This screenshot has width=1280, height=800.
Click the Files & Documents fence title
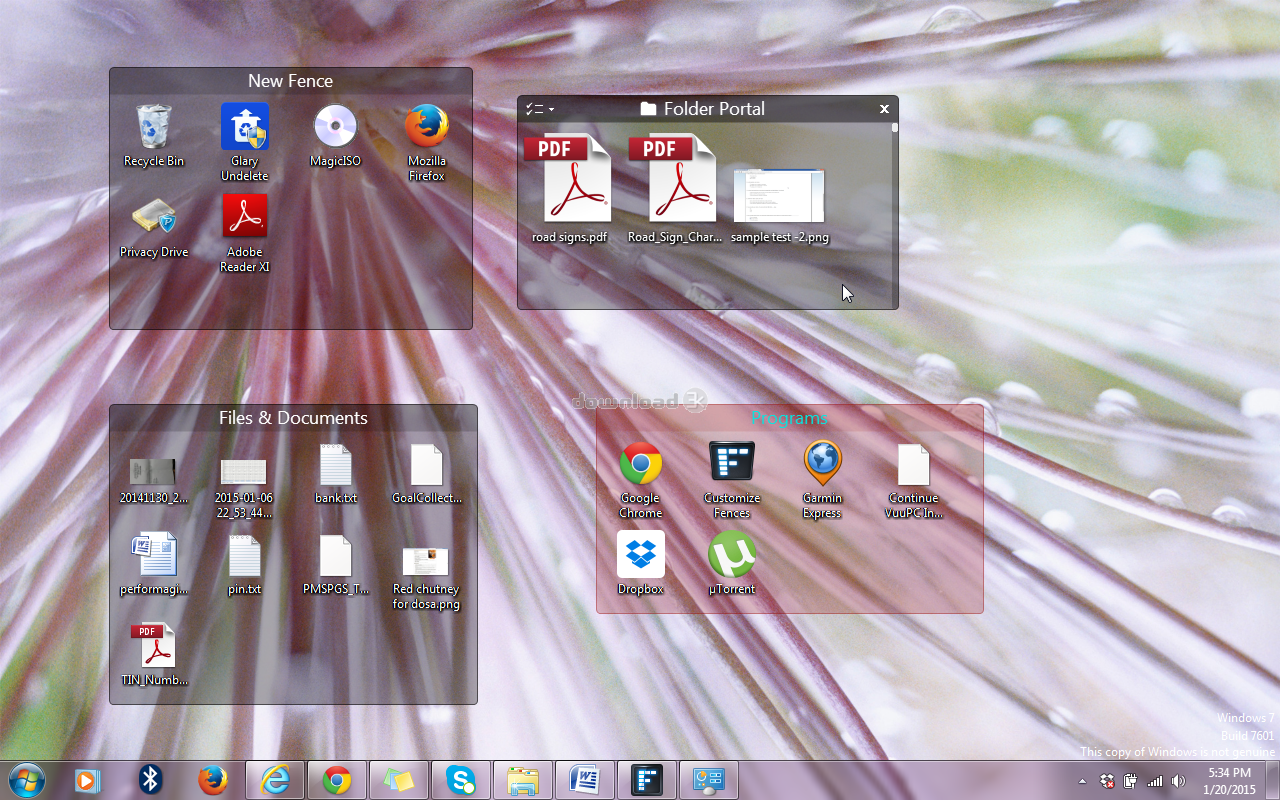click(293, 418)
